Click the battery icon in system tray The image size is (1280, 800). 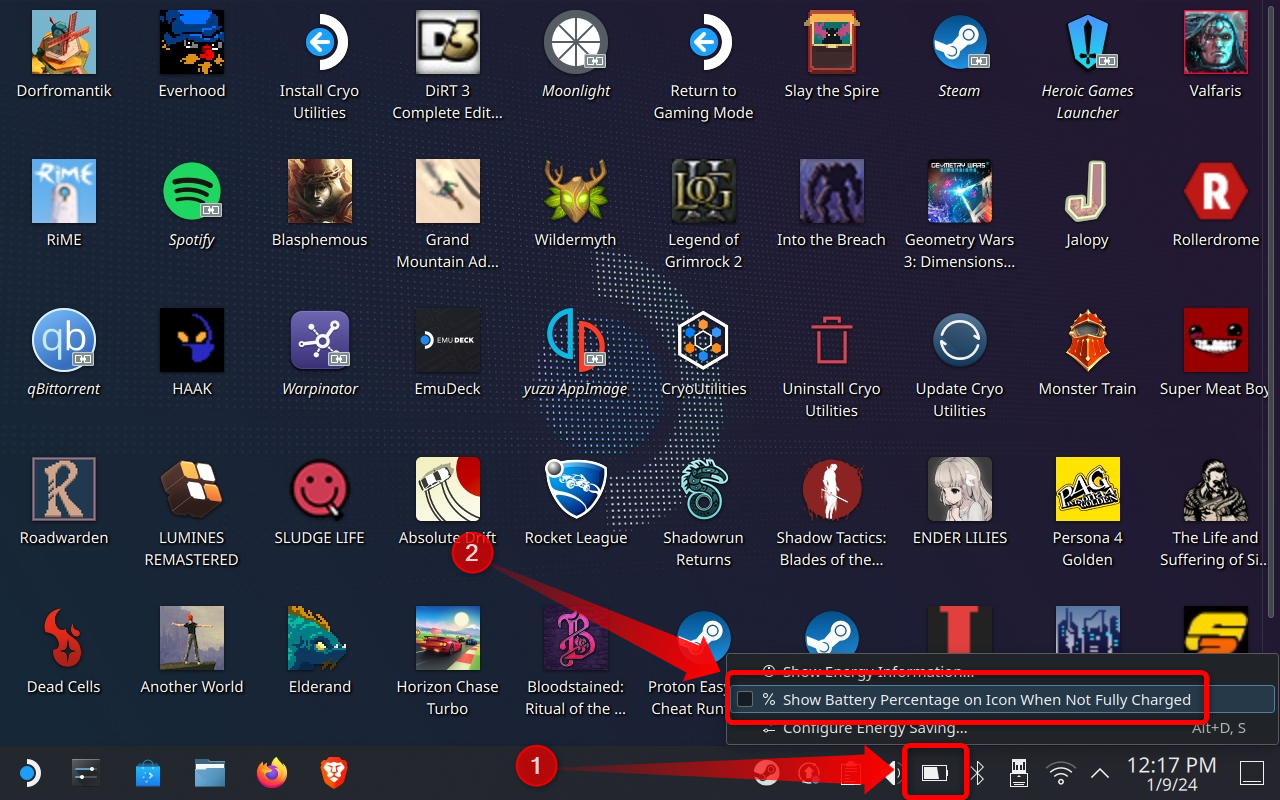coord(934,773)
